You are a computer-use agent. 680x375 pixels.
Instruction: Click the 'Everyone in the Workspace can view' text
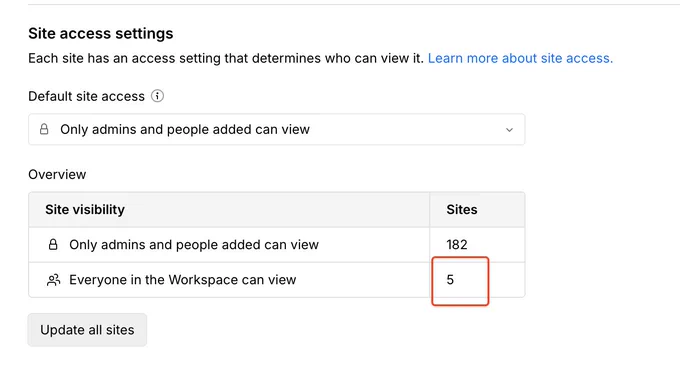pos(183,280)
